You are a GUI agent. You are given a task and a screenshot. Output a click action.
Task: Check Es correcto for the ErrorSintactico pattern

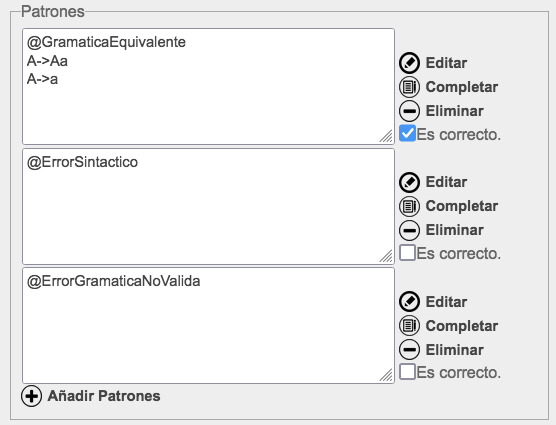(x=407, y=253)
